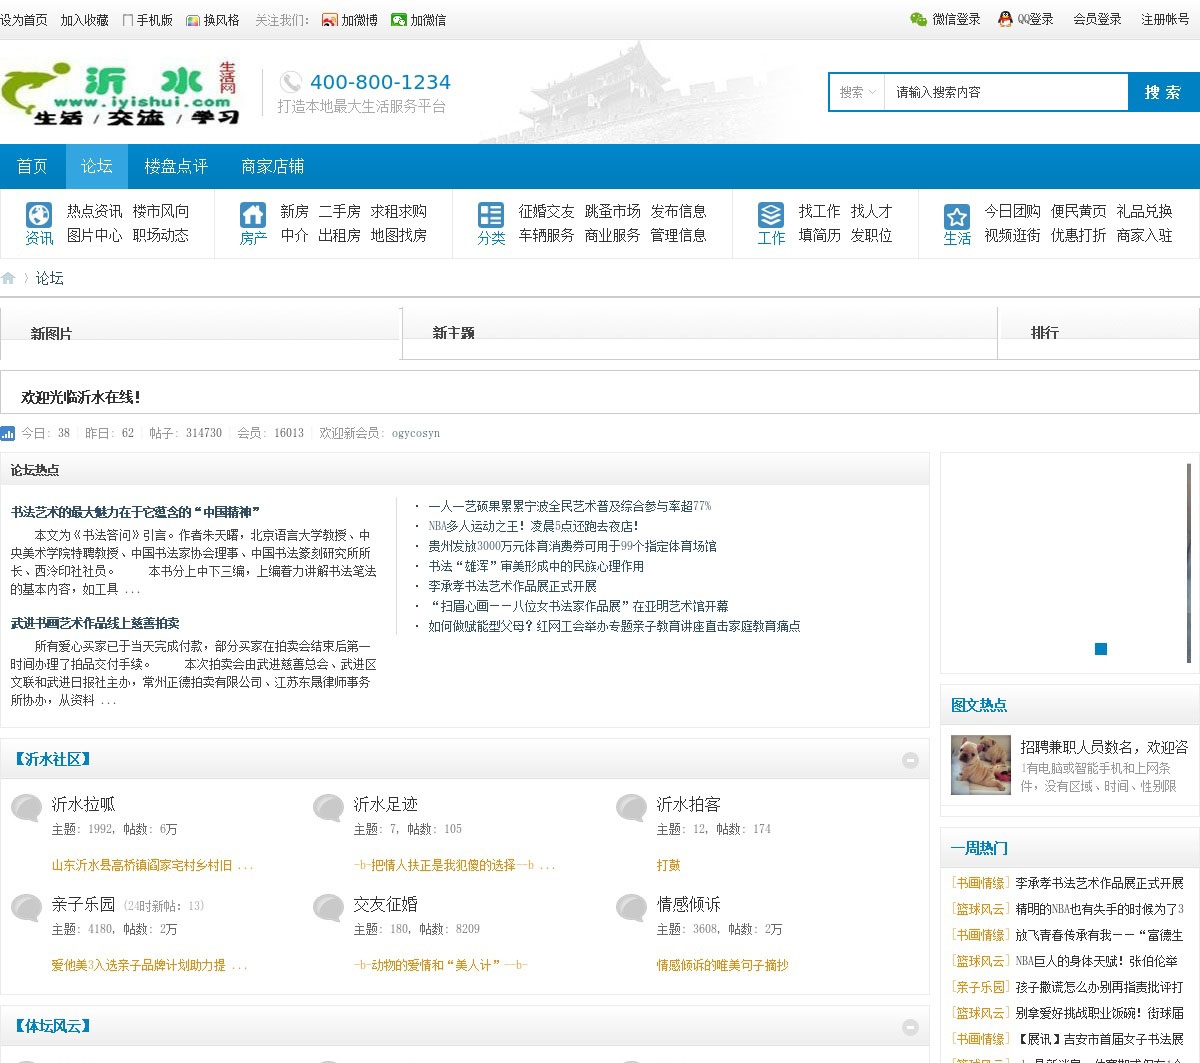Open the 生活 star icon
Image resolution: width=1200 pixels, height=1063 pixels.
click(957, 216)
